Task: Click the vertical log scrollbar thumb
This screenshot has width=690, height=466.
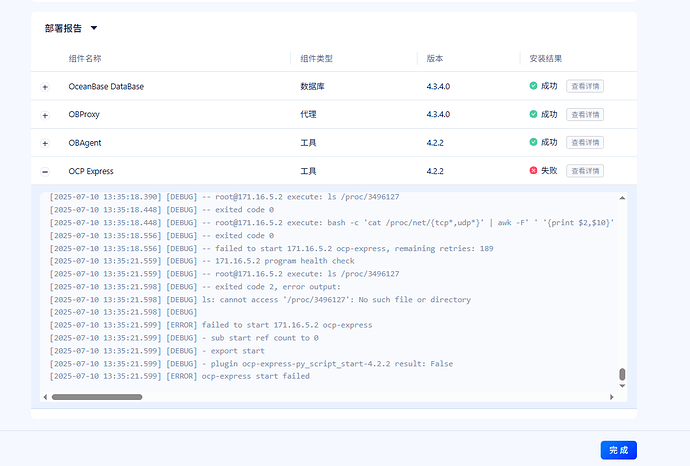Action: [x=622, y=374]
